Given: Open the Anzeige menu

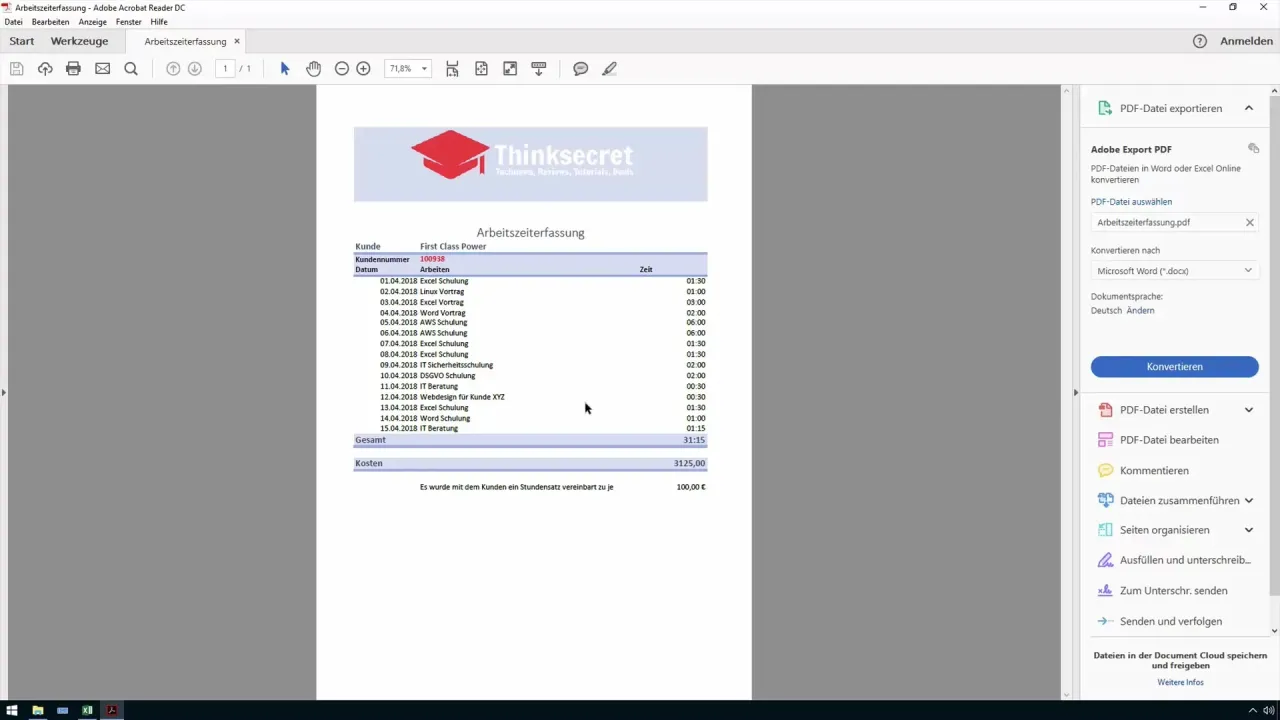Looking at the screenshot, I should point(93,22).
